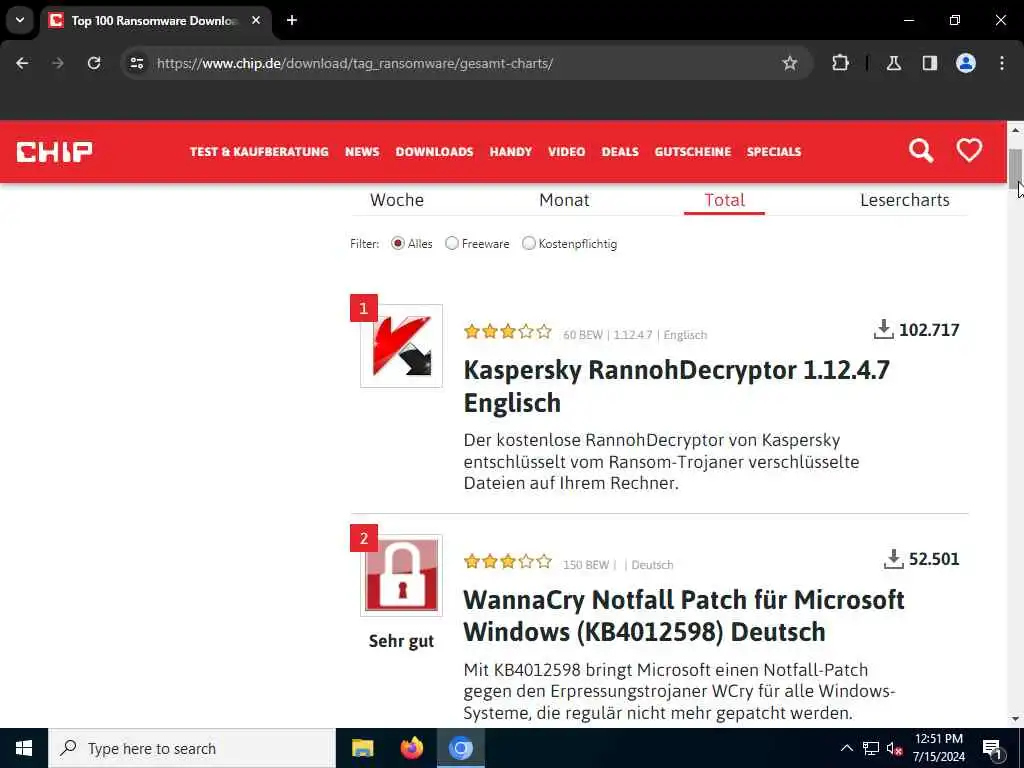This screenshot has width=1024, height=768.
Task: Reload the page
Action: [x=94, y=63]
